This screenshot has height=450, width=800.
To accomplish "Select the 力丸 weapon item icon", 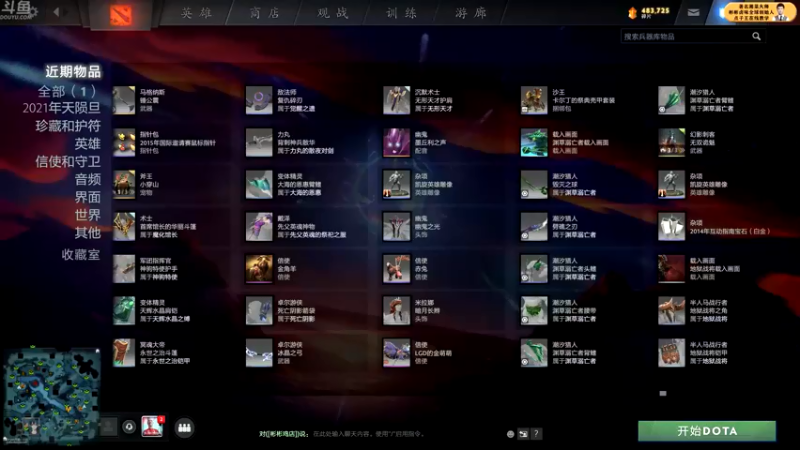I will click(x=259, y=142).
